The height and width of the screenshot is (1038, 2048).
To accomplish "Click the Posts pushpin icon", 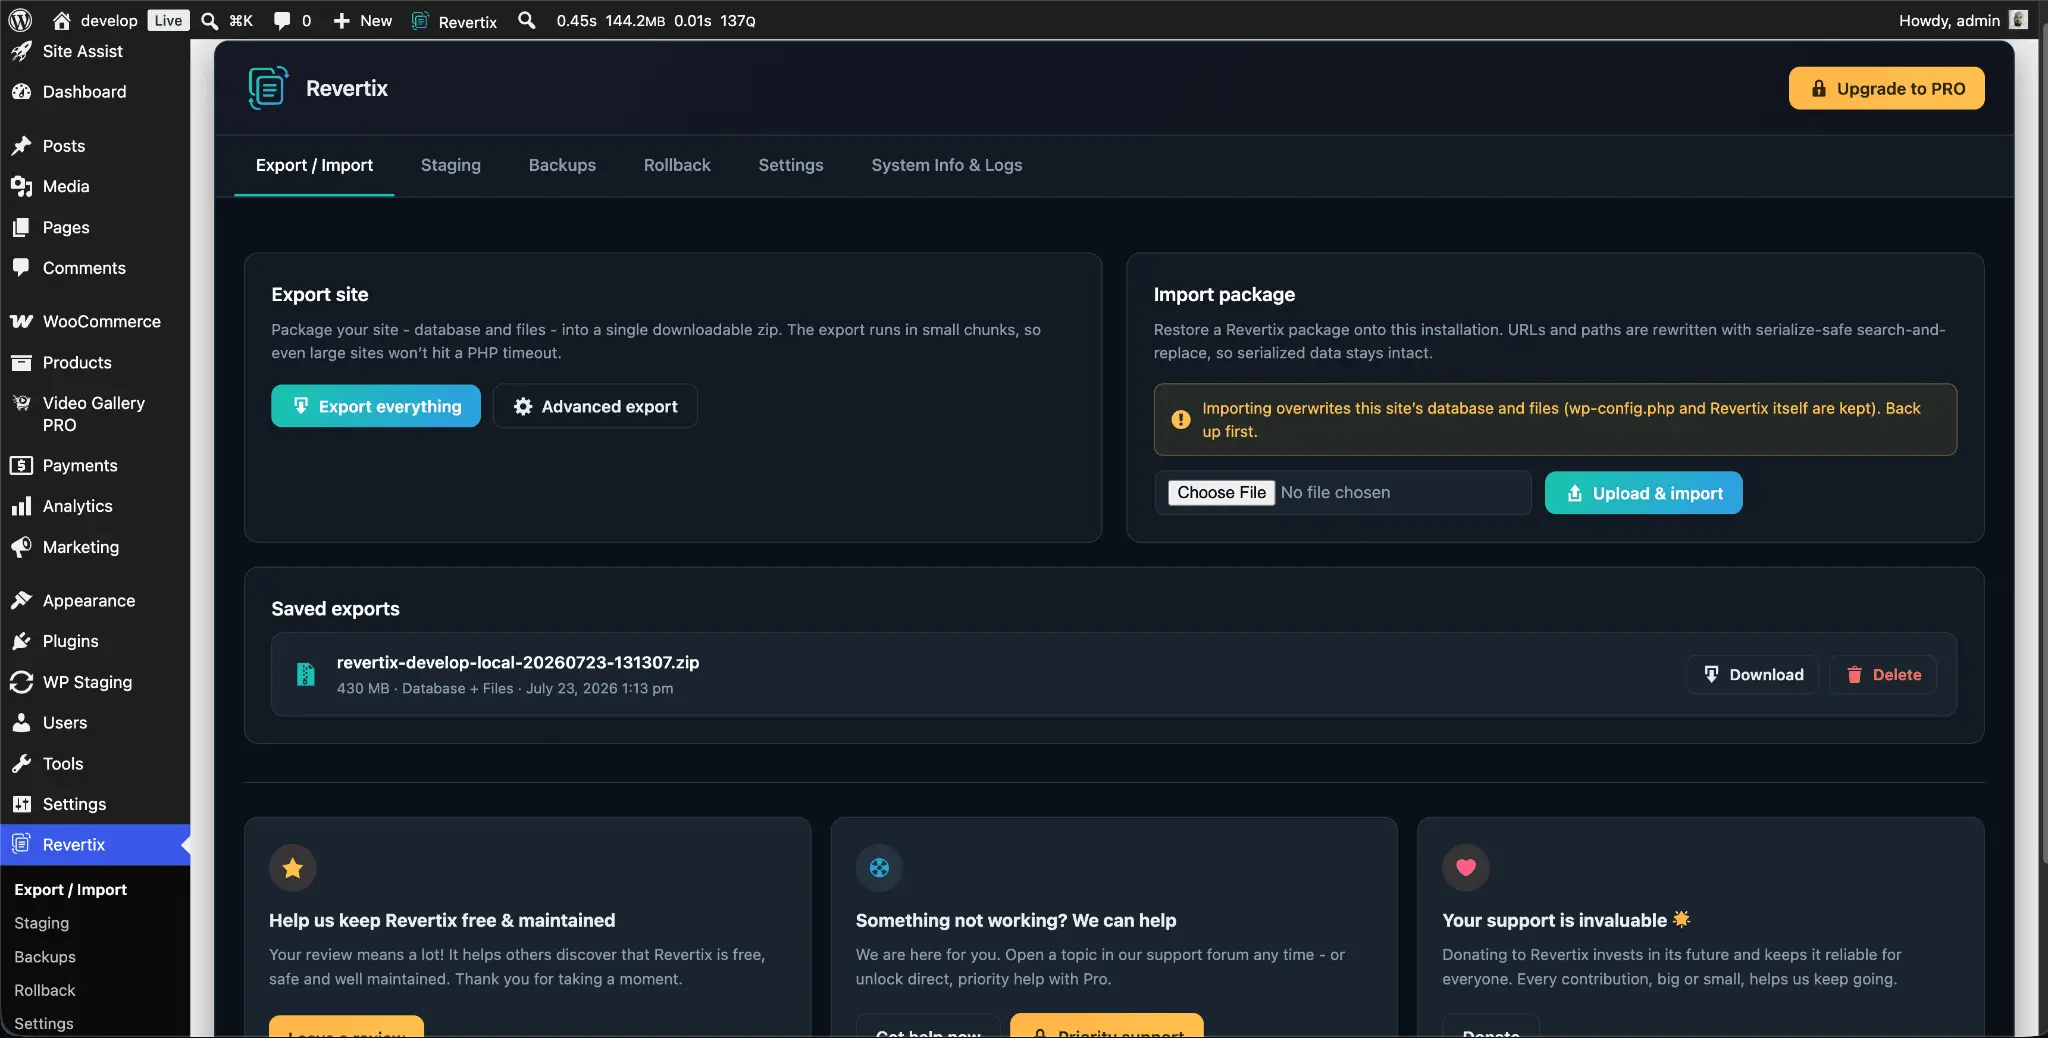I will [21, 146].
